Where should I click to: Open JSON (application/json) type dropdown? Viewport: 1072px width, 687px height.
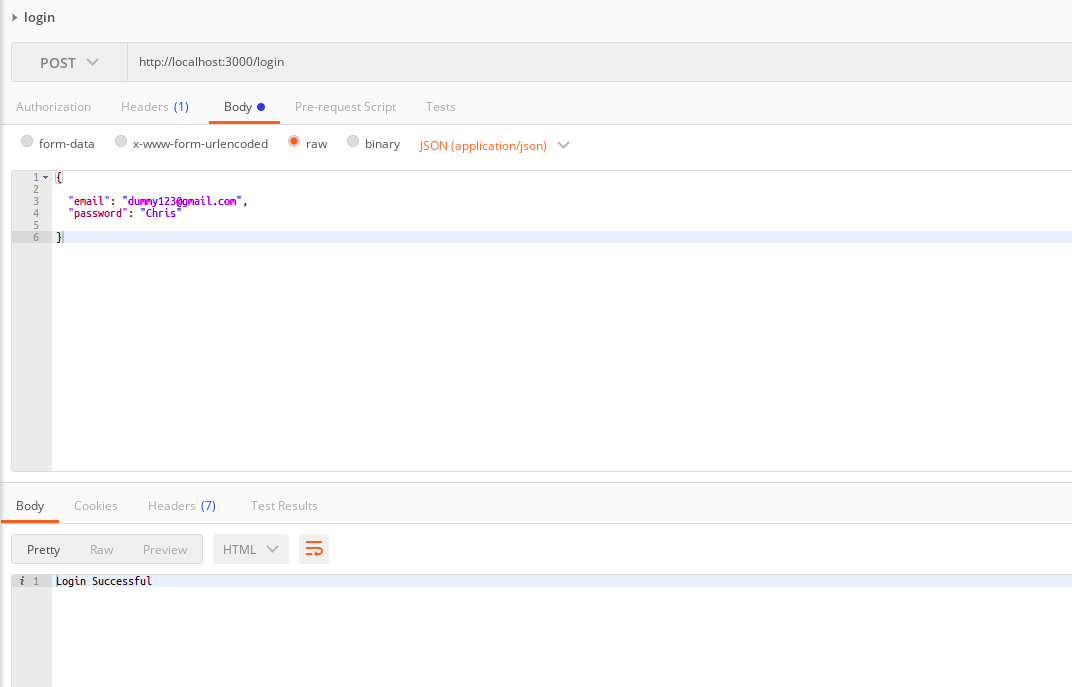494,146
